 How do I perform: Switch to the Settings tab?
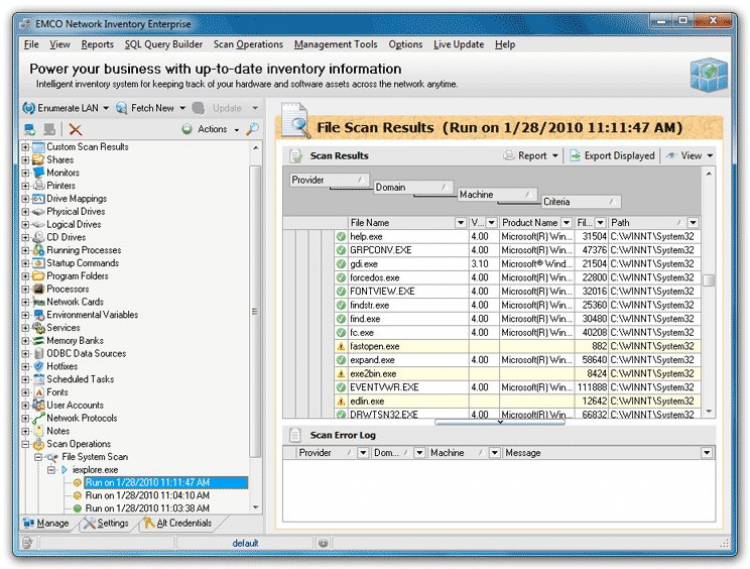click(x=105, y=523)
